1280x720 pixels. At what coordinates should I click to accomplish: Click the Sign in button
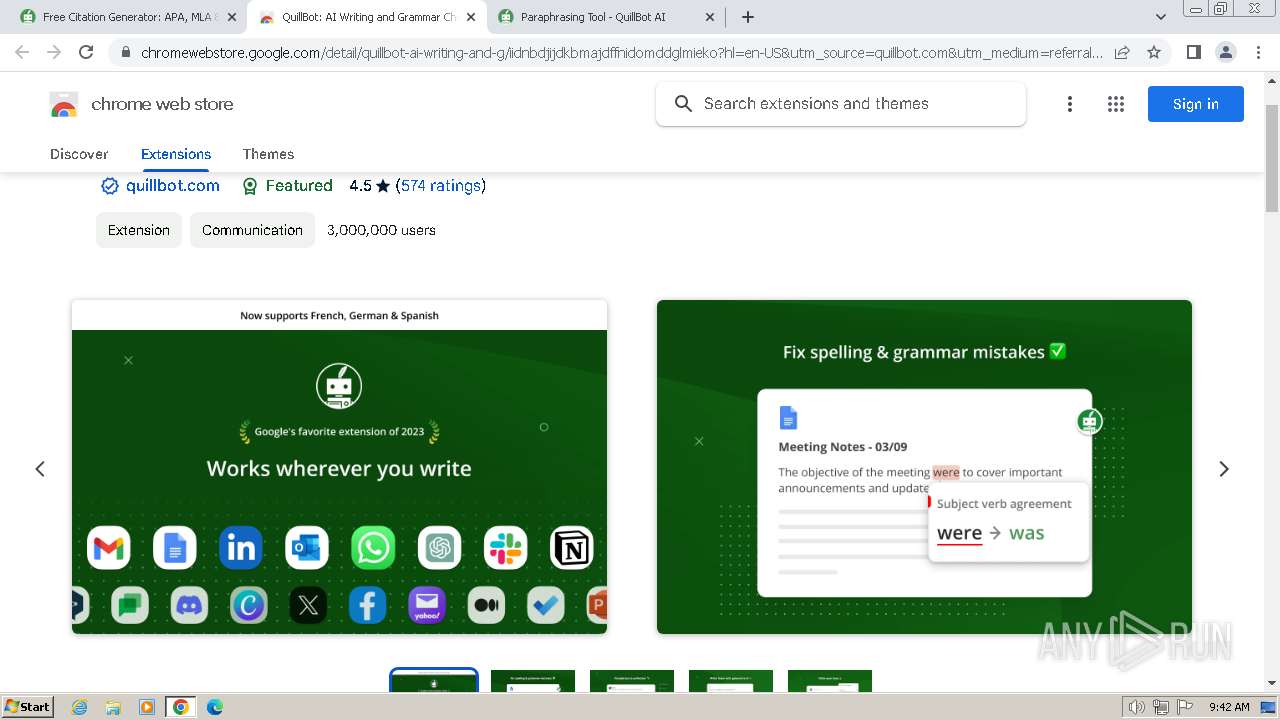click(x=1196, y=104)
